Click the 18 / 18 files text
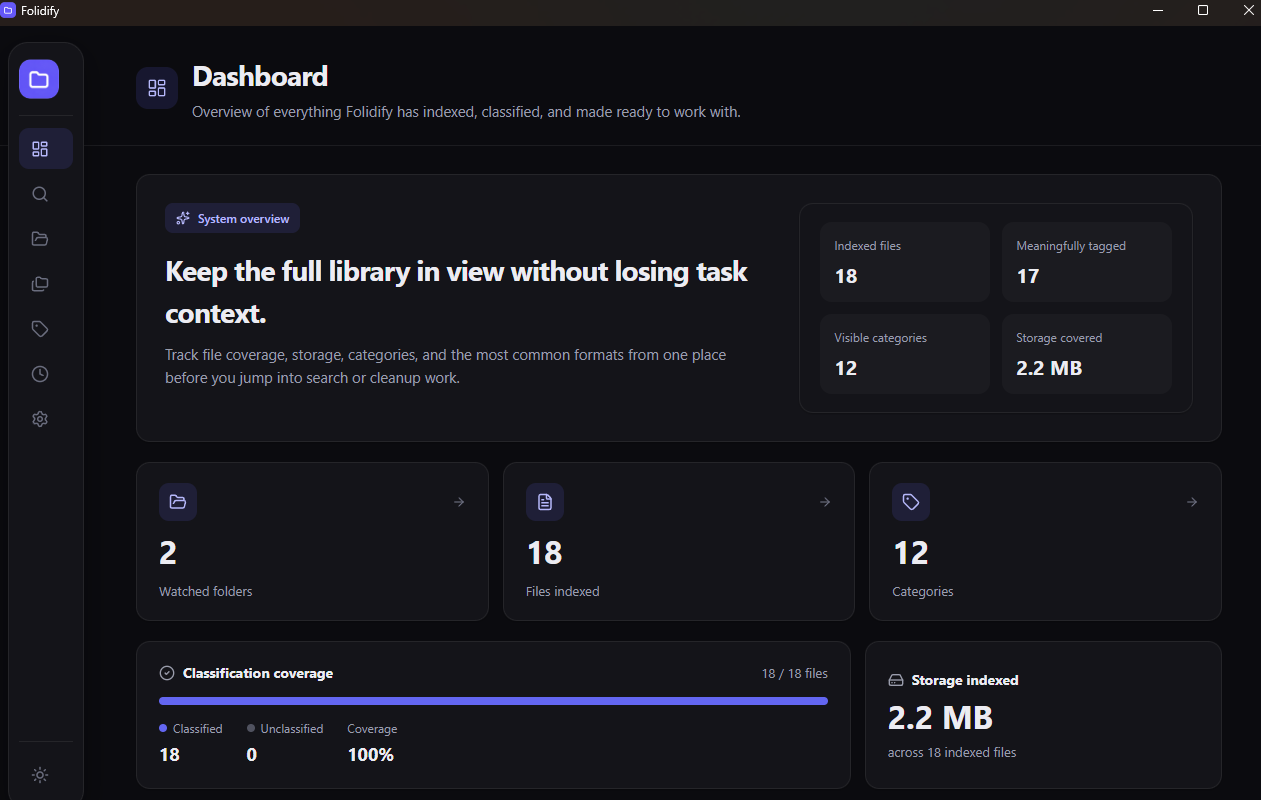Viewport: 1261px width, 800px height. [795, 673]
